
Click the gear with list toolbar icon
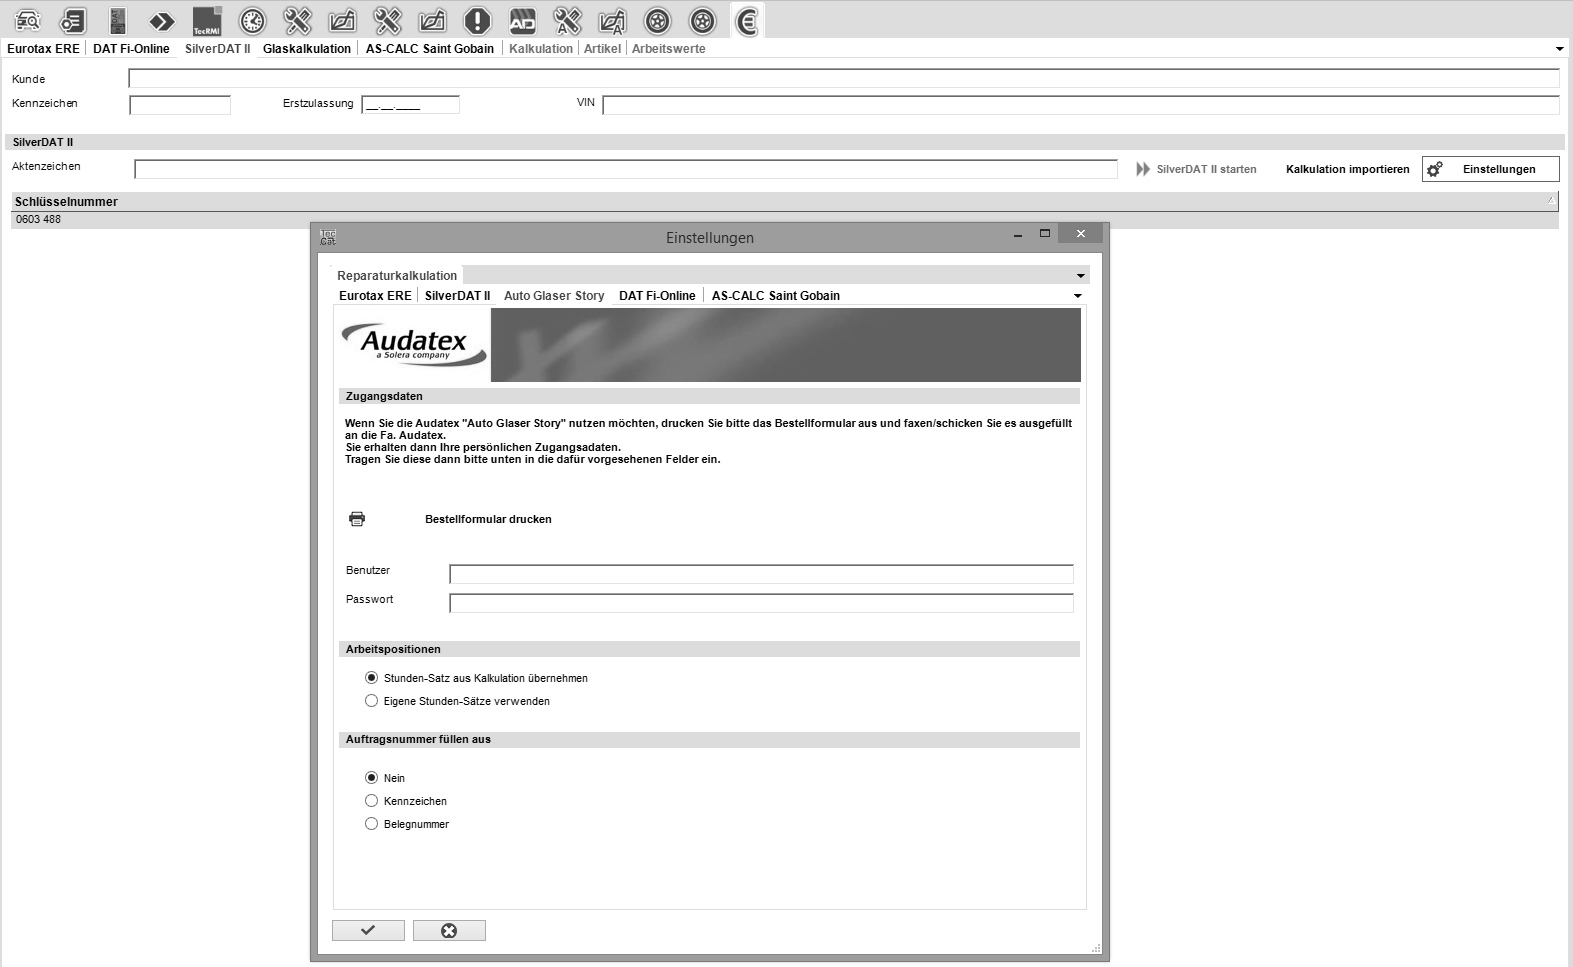click(73, 20)
